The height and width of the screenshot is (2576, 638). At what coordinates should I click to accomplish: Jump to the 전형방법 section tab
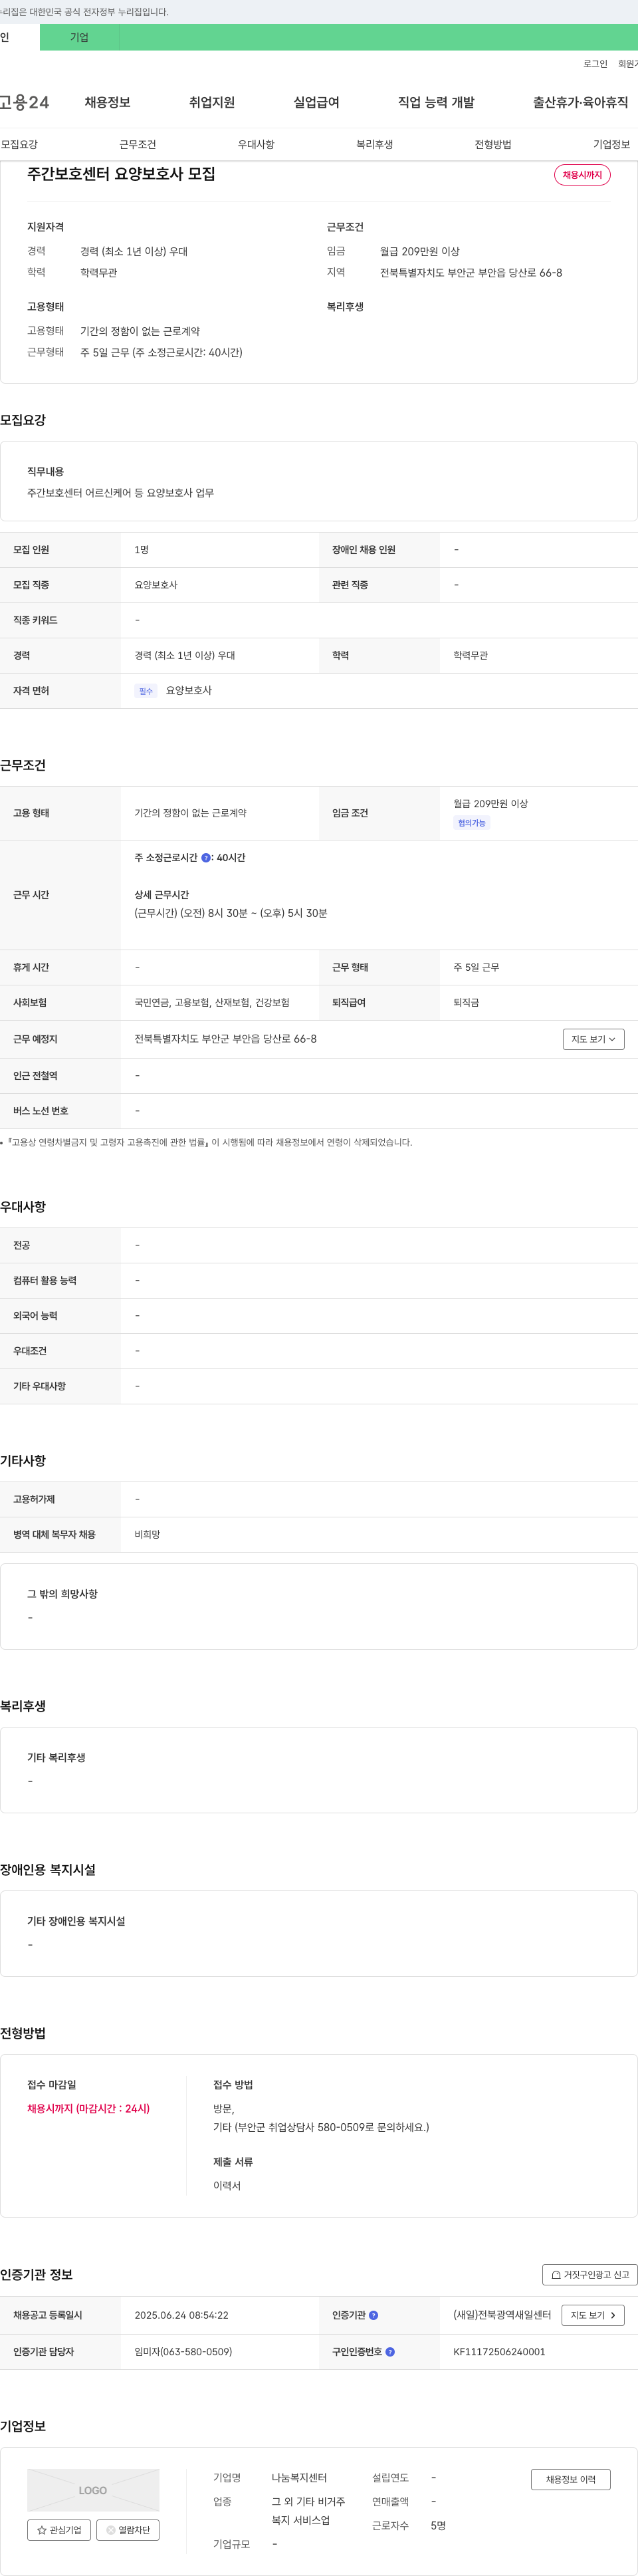[493, 144]
